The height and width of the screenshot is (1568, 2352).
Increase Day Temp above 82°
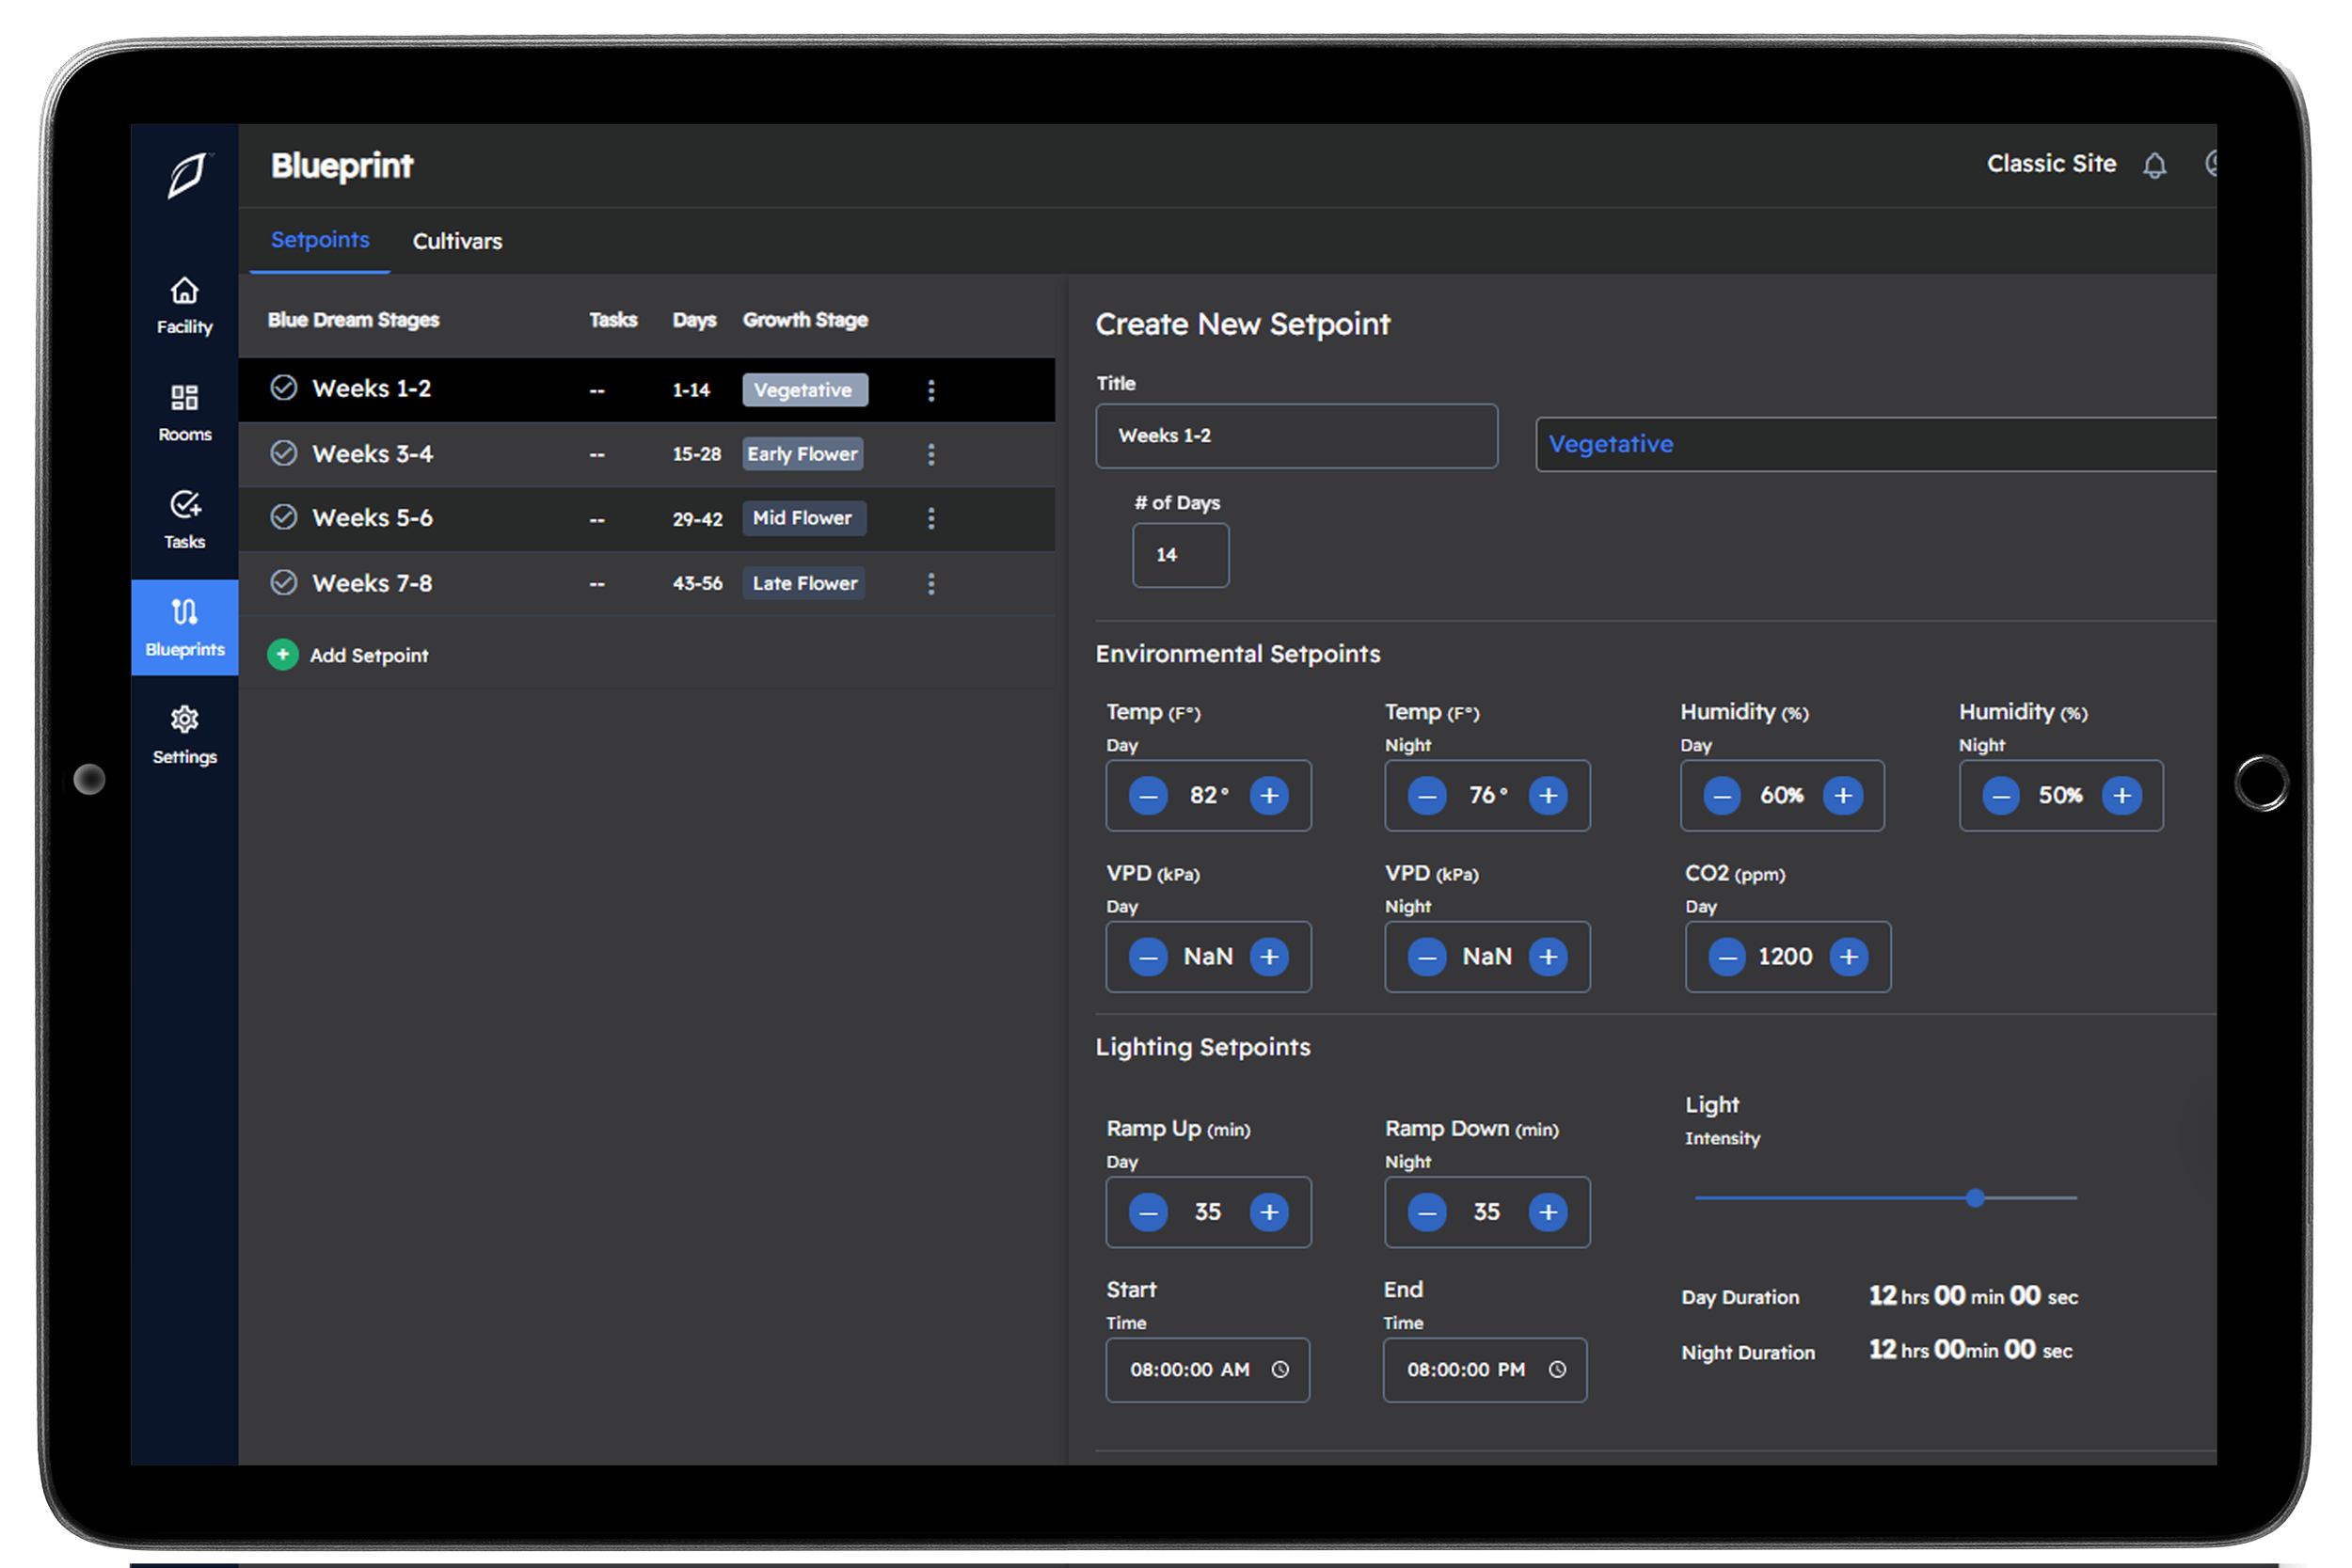pos(1269,796)
